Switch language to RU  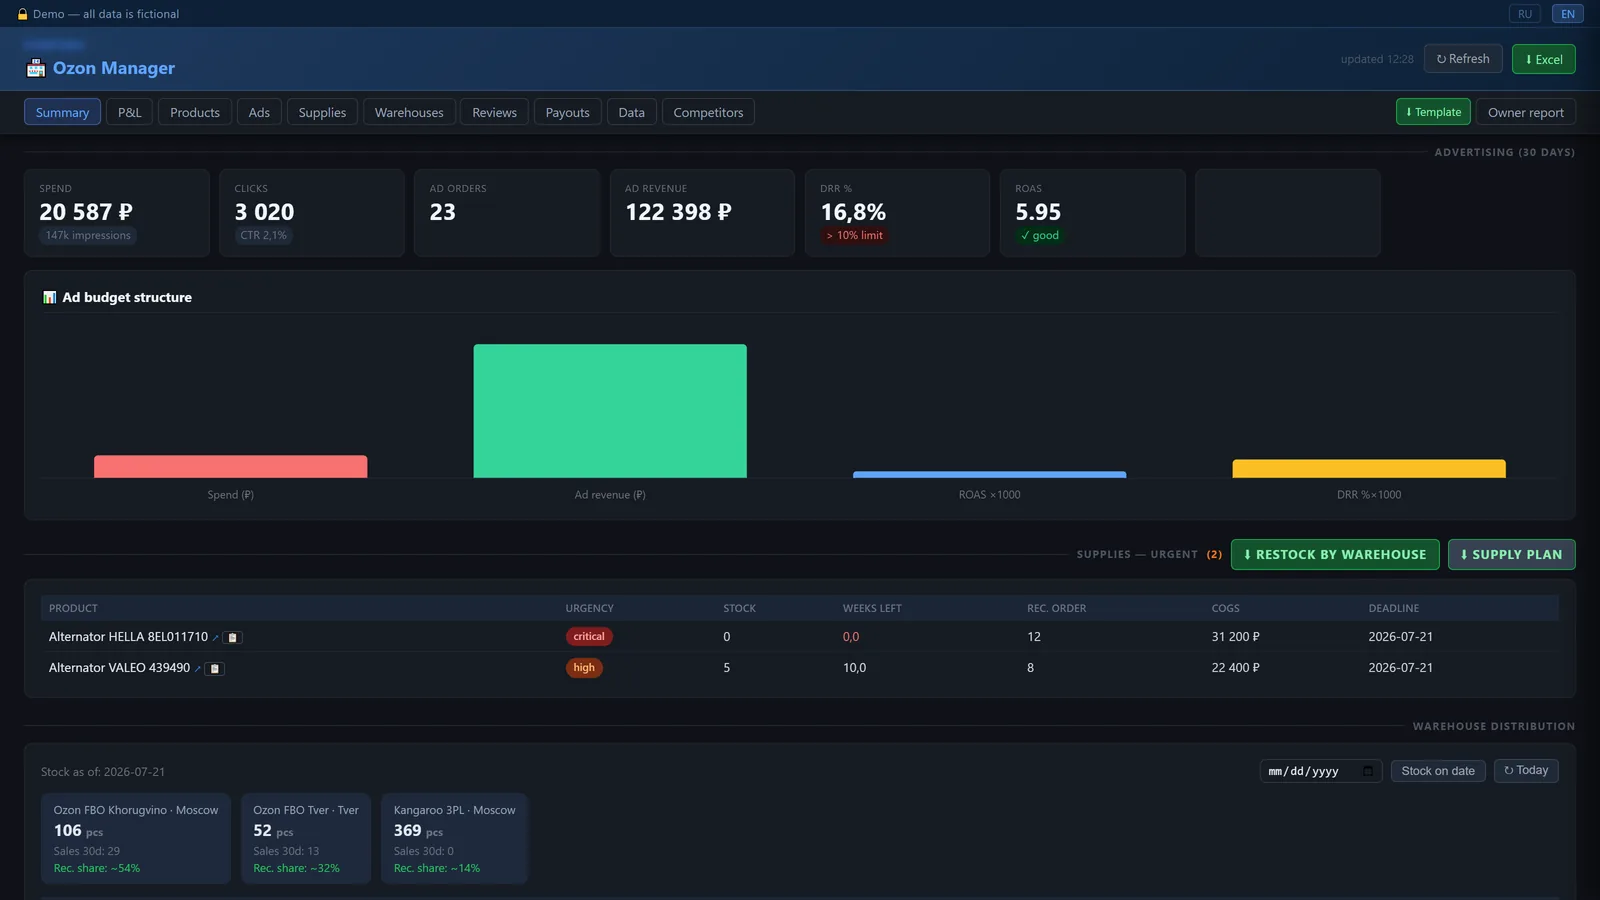1525,14
